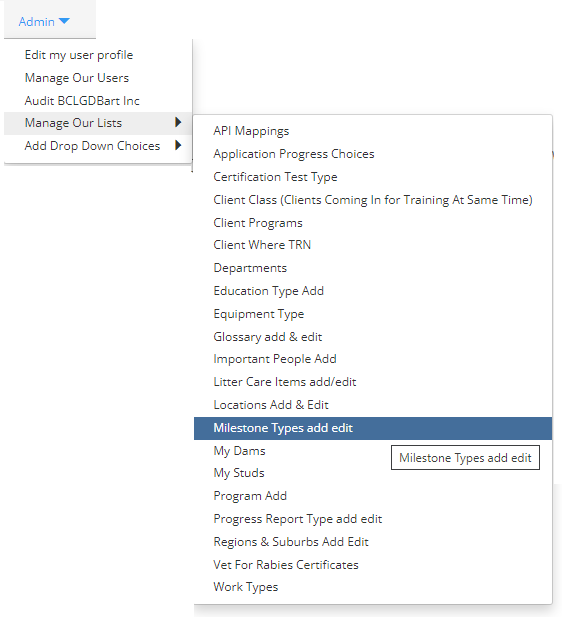Open Departments list

[x=250, y=268]
